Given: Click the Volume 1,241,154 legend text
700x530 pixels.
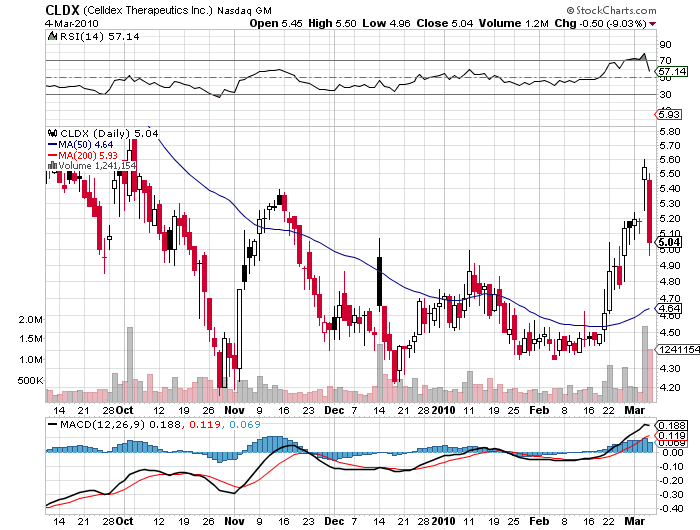Looking at the screenshot, I should pyautogui.click(x=98, y=165).
